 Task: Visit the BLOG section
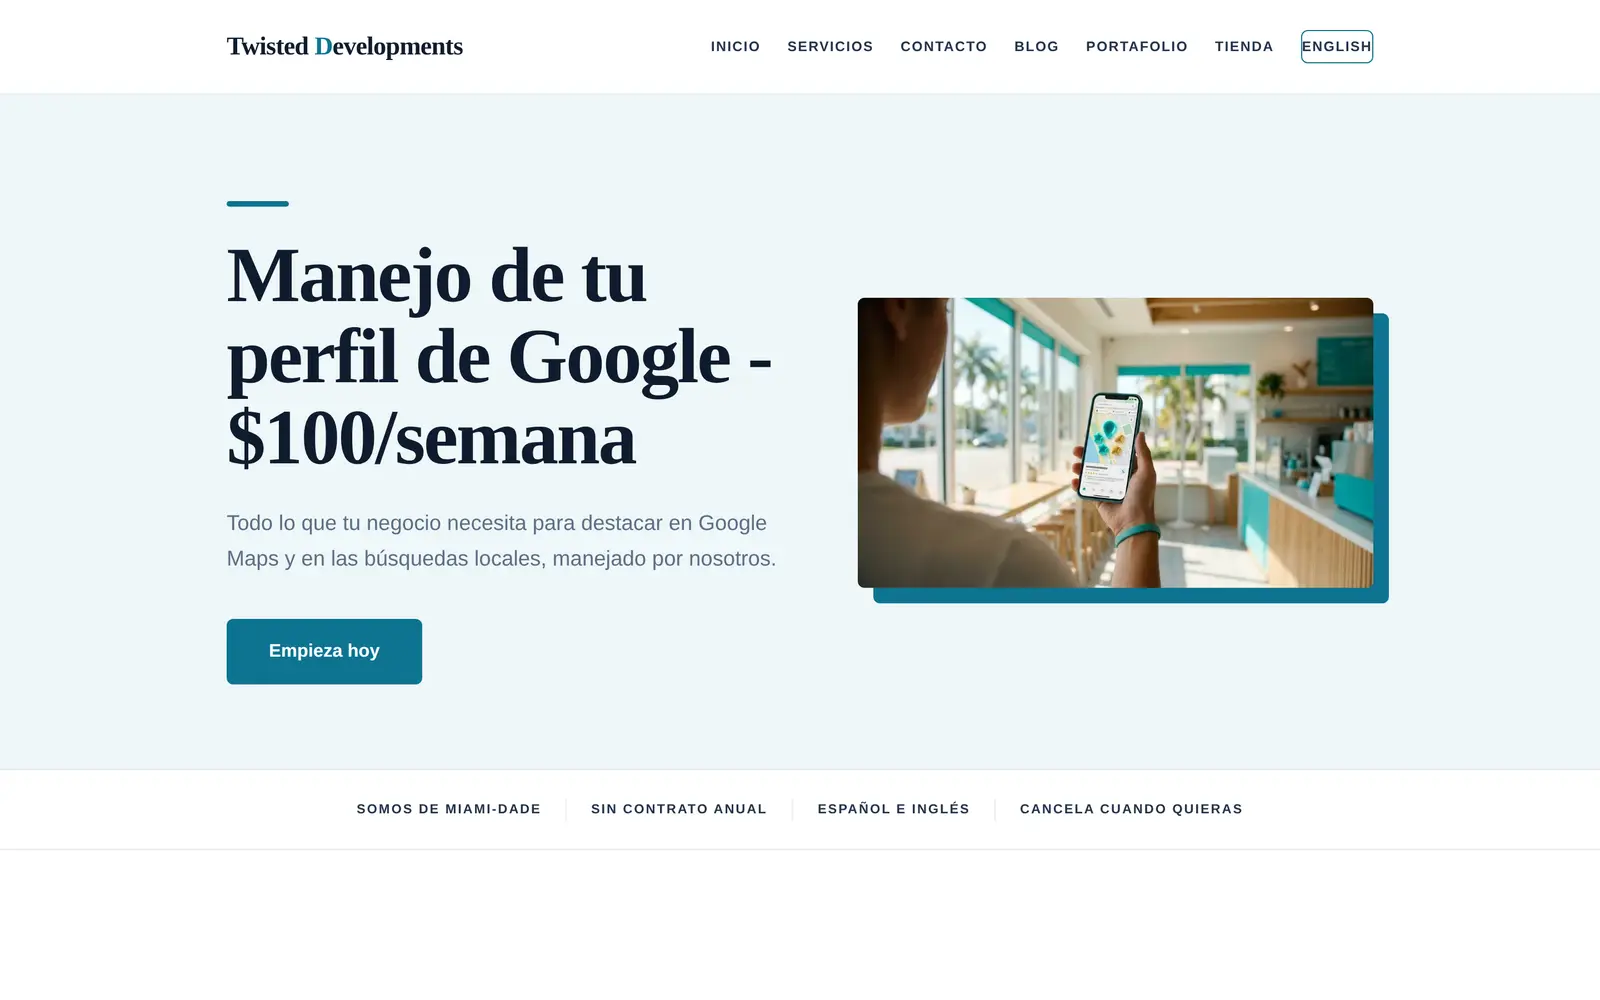(1036, 46)
